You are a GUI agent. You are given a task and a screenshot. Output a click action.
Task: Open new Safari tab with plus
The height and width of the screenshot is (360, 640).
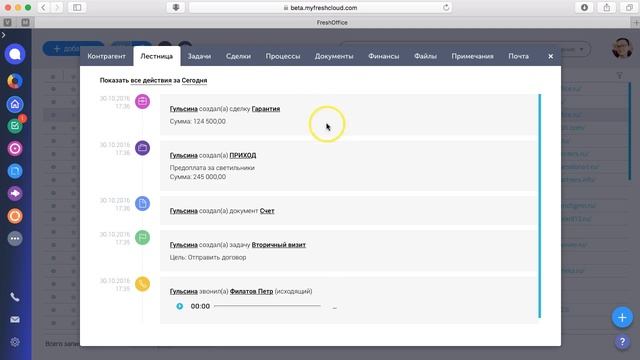tap(636, 22)
